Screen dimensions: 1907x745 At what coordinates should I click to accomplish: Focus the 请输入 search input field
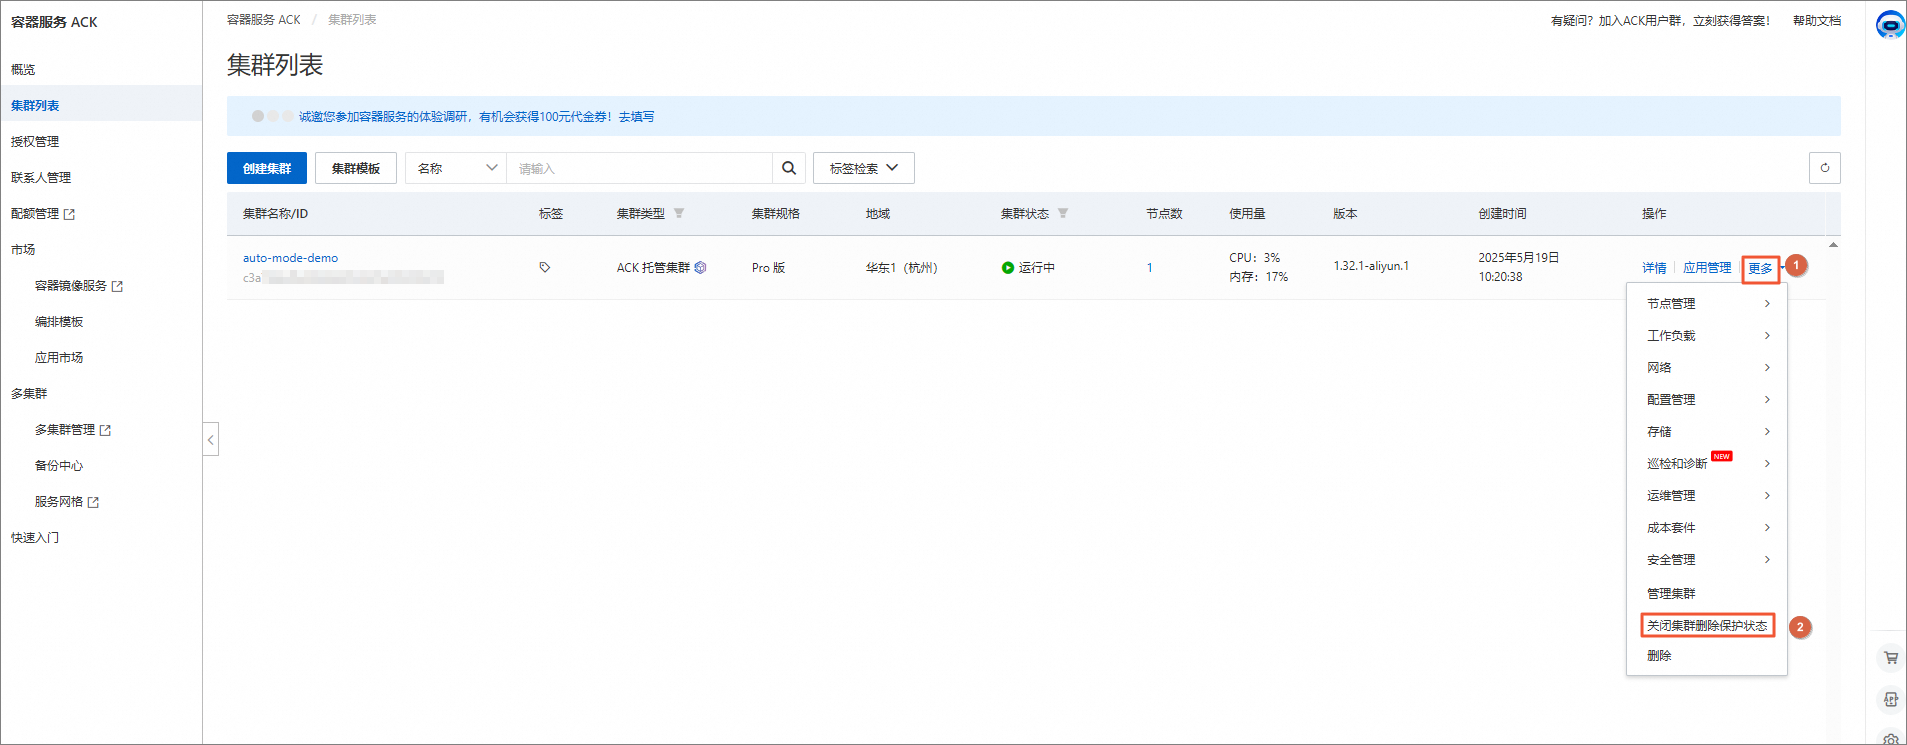[x=640, y=168]
